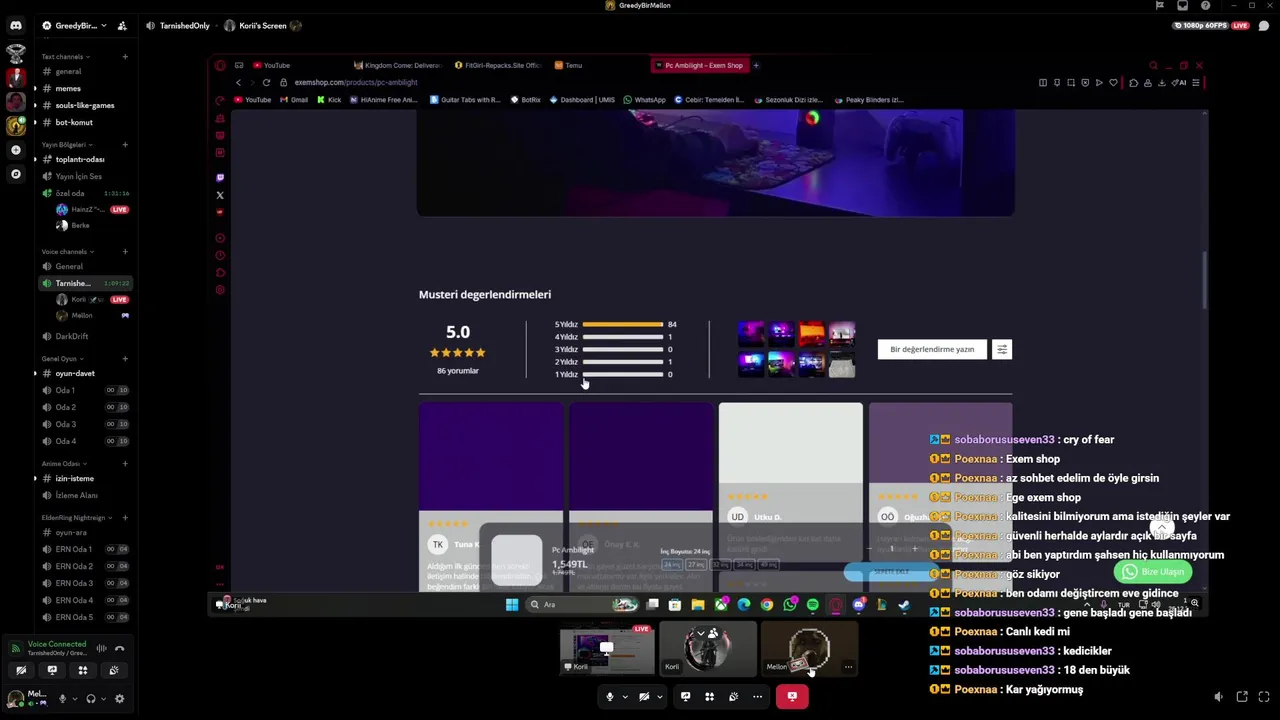Screen dimensions: 1280x720
Task: Deafen with the headphones icon in user panel
Action: [91, 699]
